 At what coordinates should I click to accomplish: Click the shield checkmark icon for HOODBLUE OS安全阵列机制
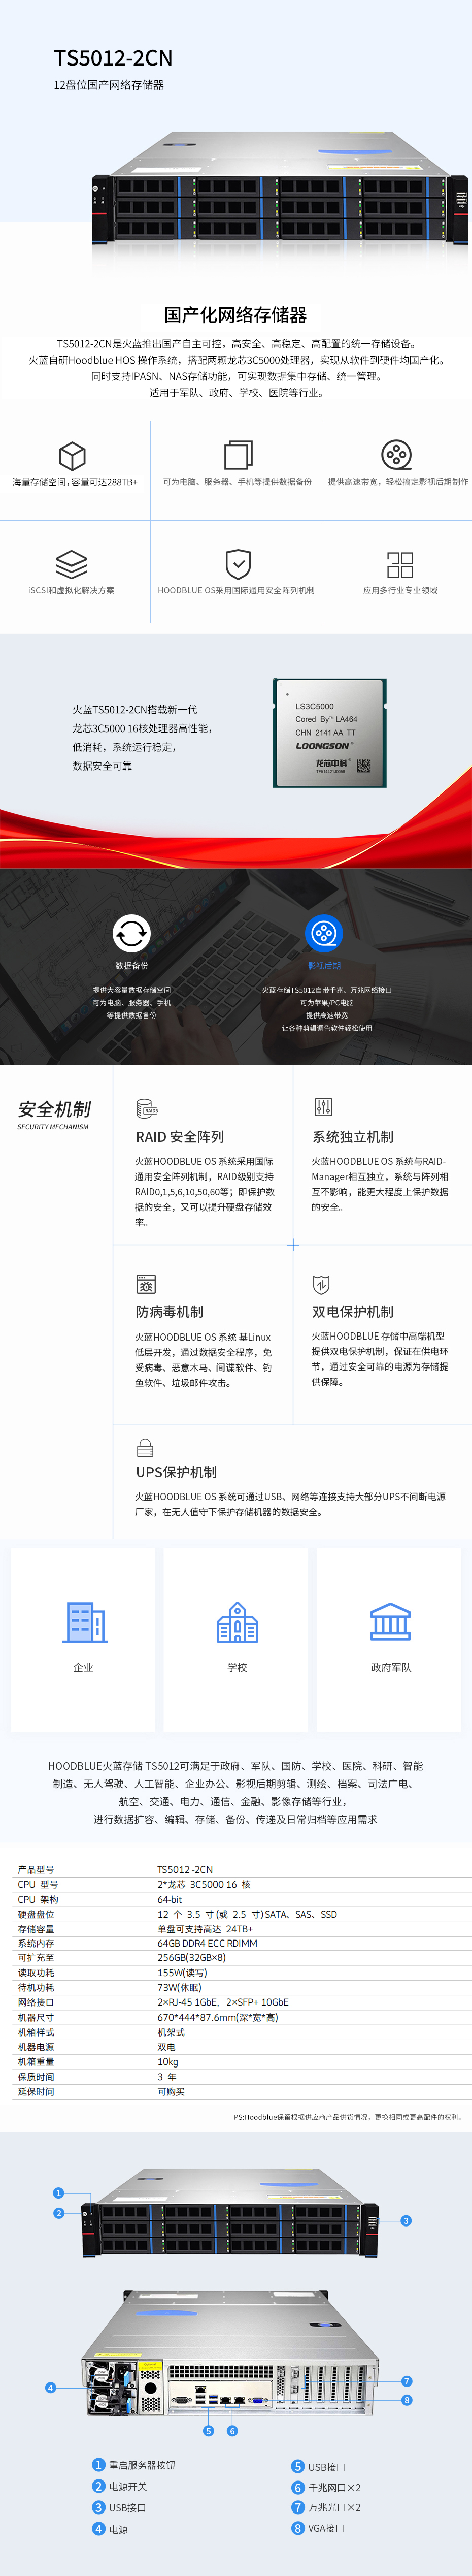pyautogui.click(x=238, y=564)
